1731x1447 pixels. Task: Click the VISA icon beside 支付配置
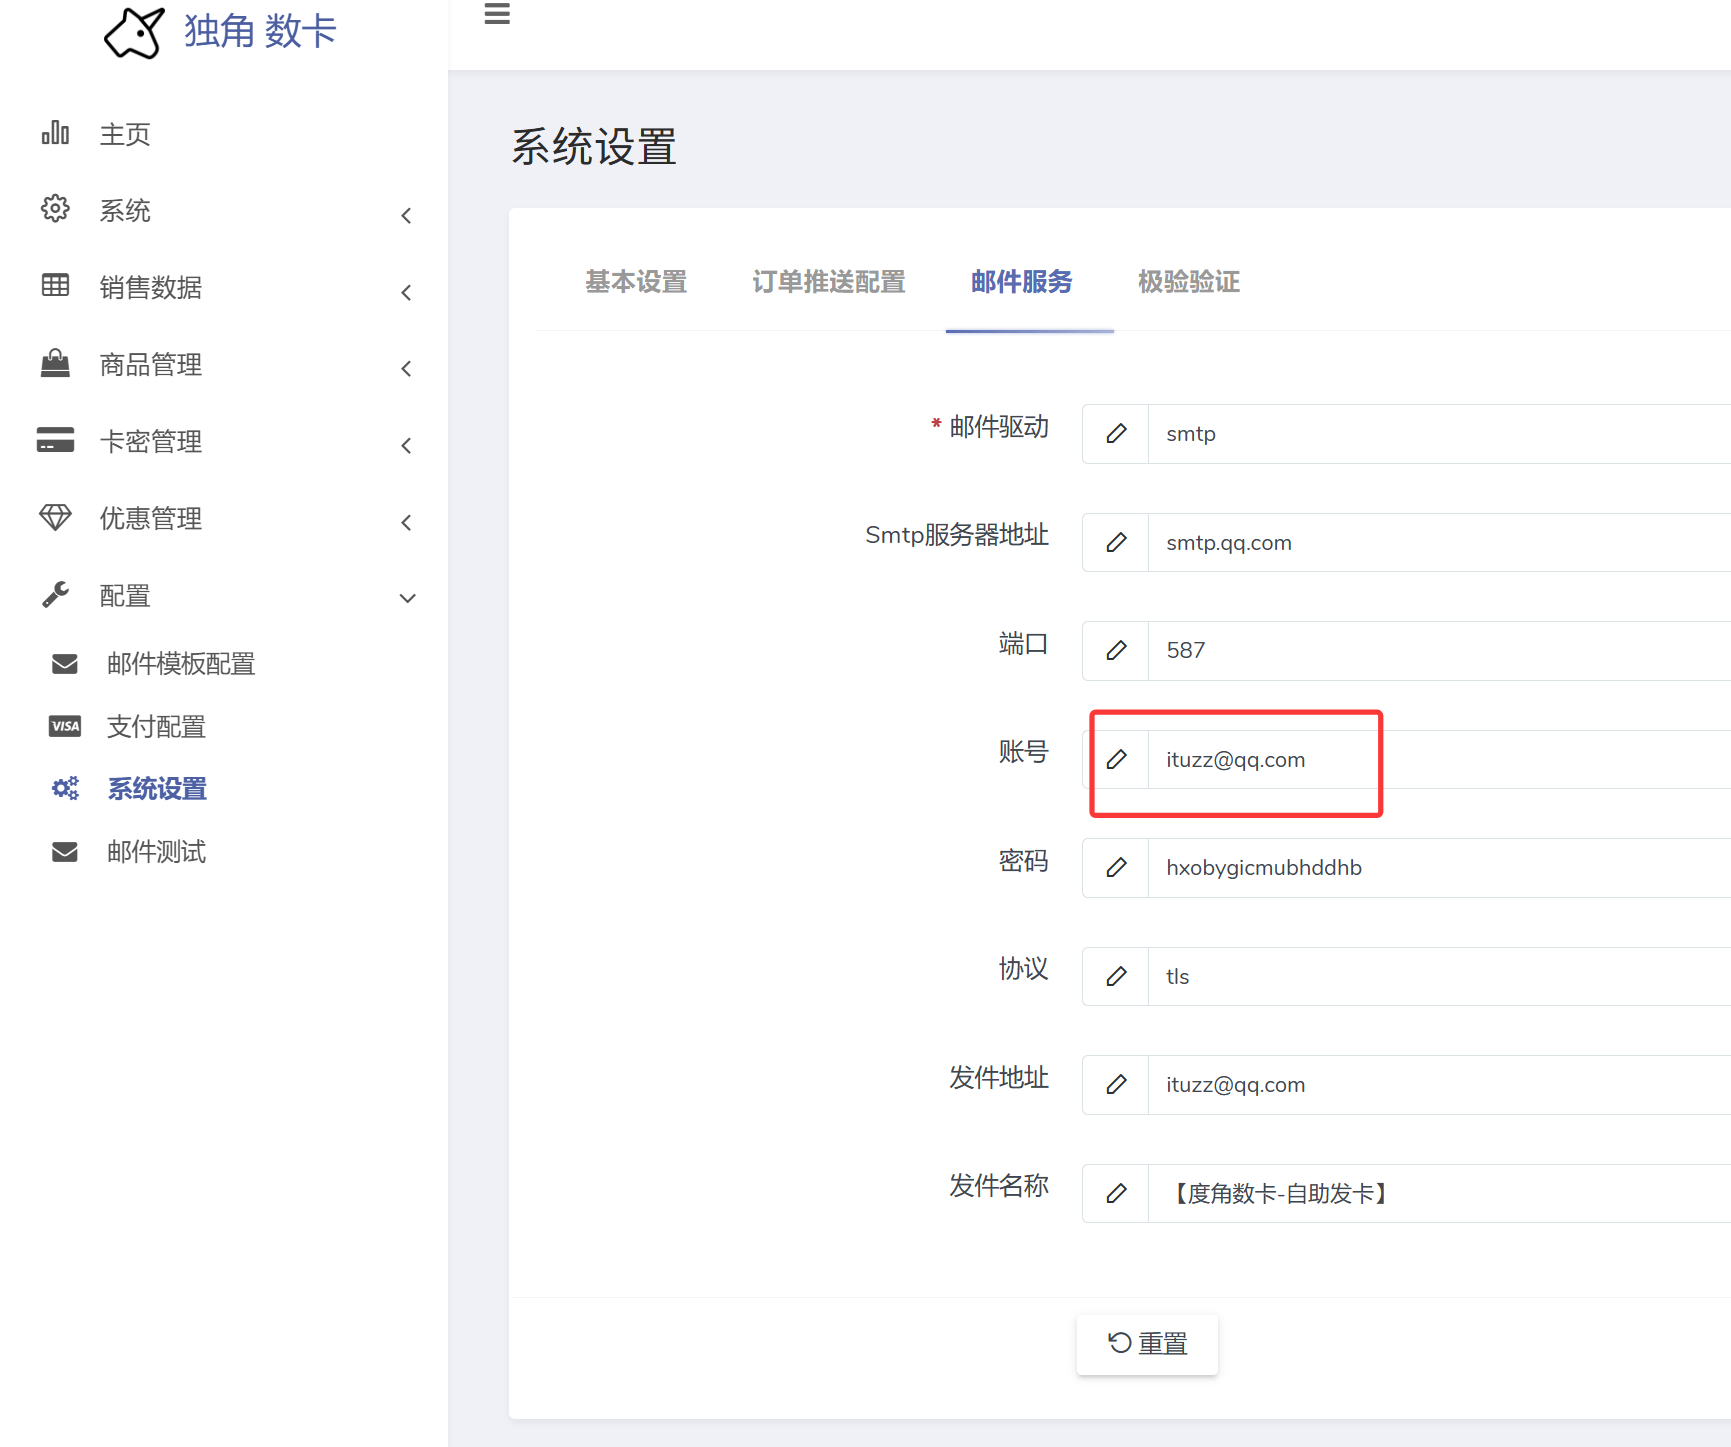coord(65,726)
